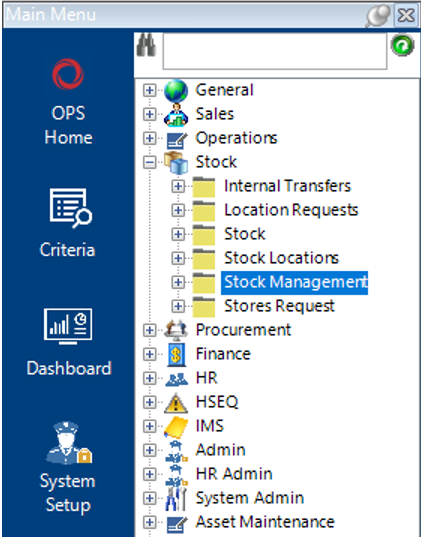The height and width of the screenshot is (537, 421).
Task: Expand the HSEQ tree node
Action: coord(149,402)
